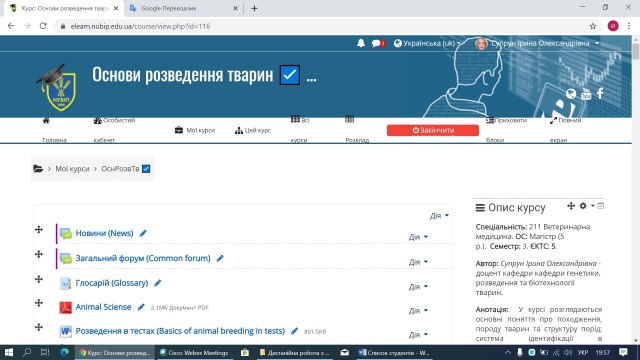Click move handle for Загальний форум row
Viewport: 640px width, 360px height.
tap(39, 254)
